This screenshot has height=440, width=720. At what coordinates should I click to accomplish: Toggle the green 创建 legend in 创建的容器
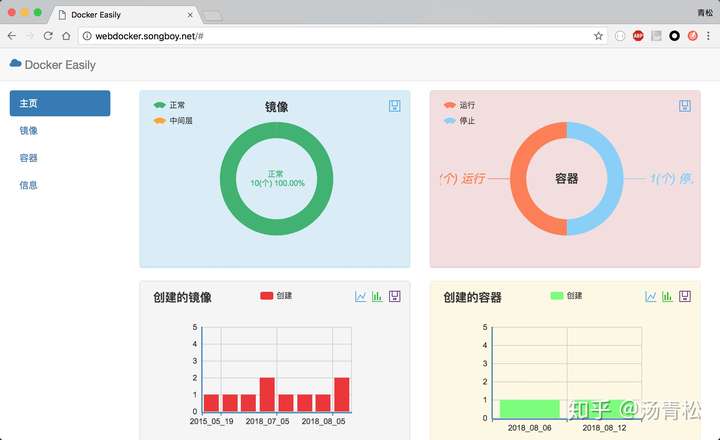pos(566,296)
